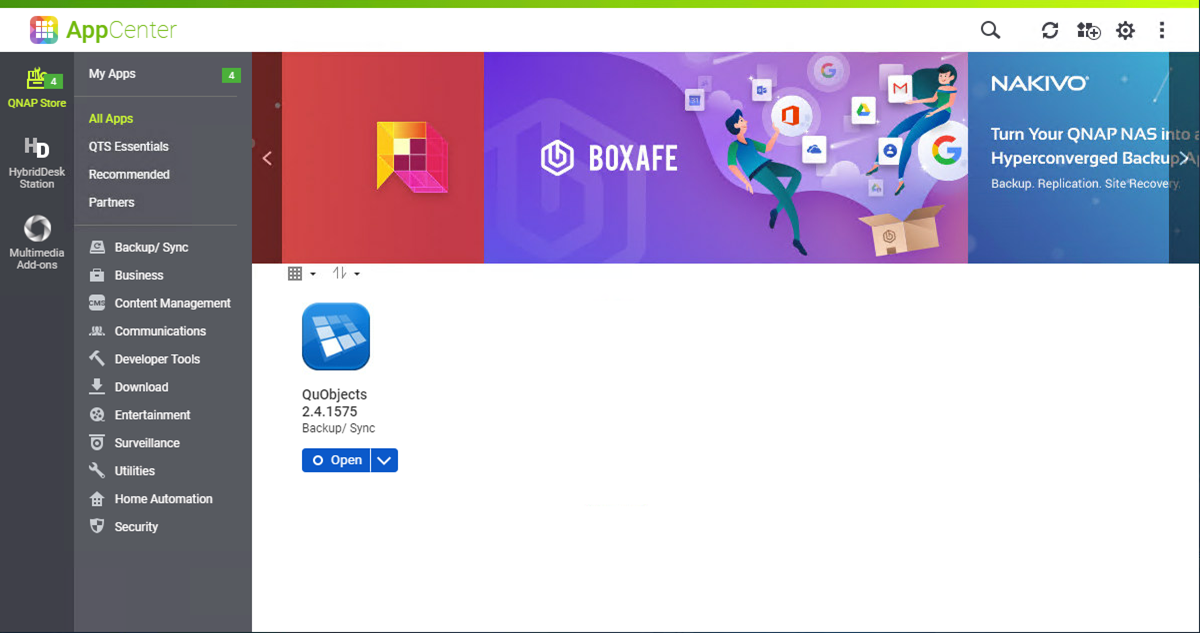Image resolution: width=1200 pixels, height=633 pixels.
Task: Click the Home Automation house icon
Action: [97, 499]
